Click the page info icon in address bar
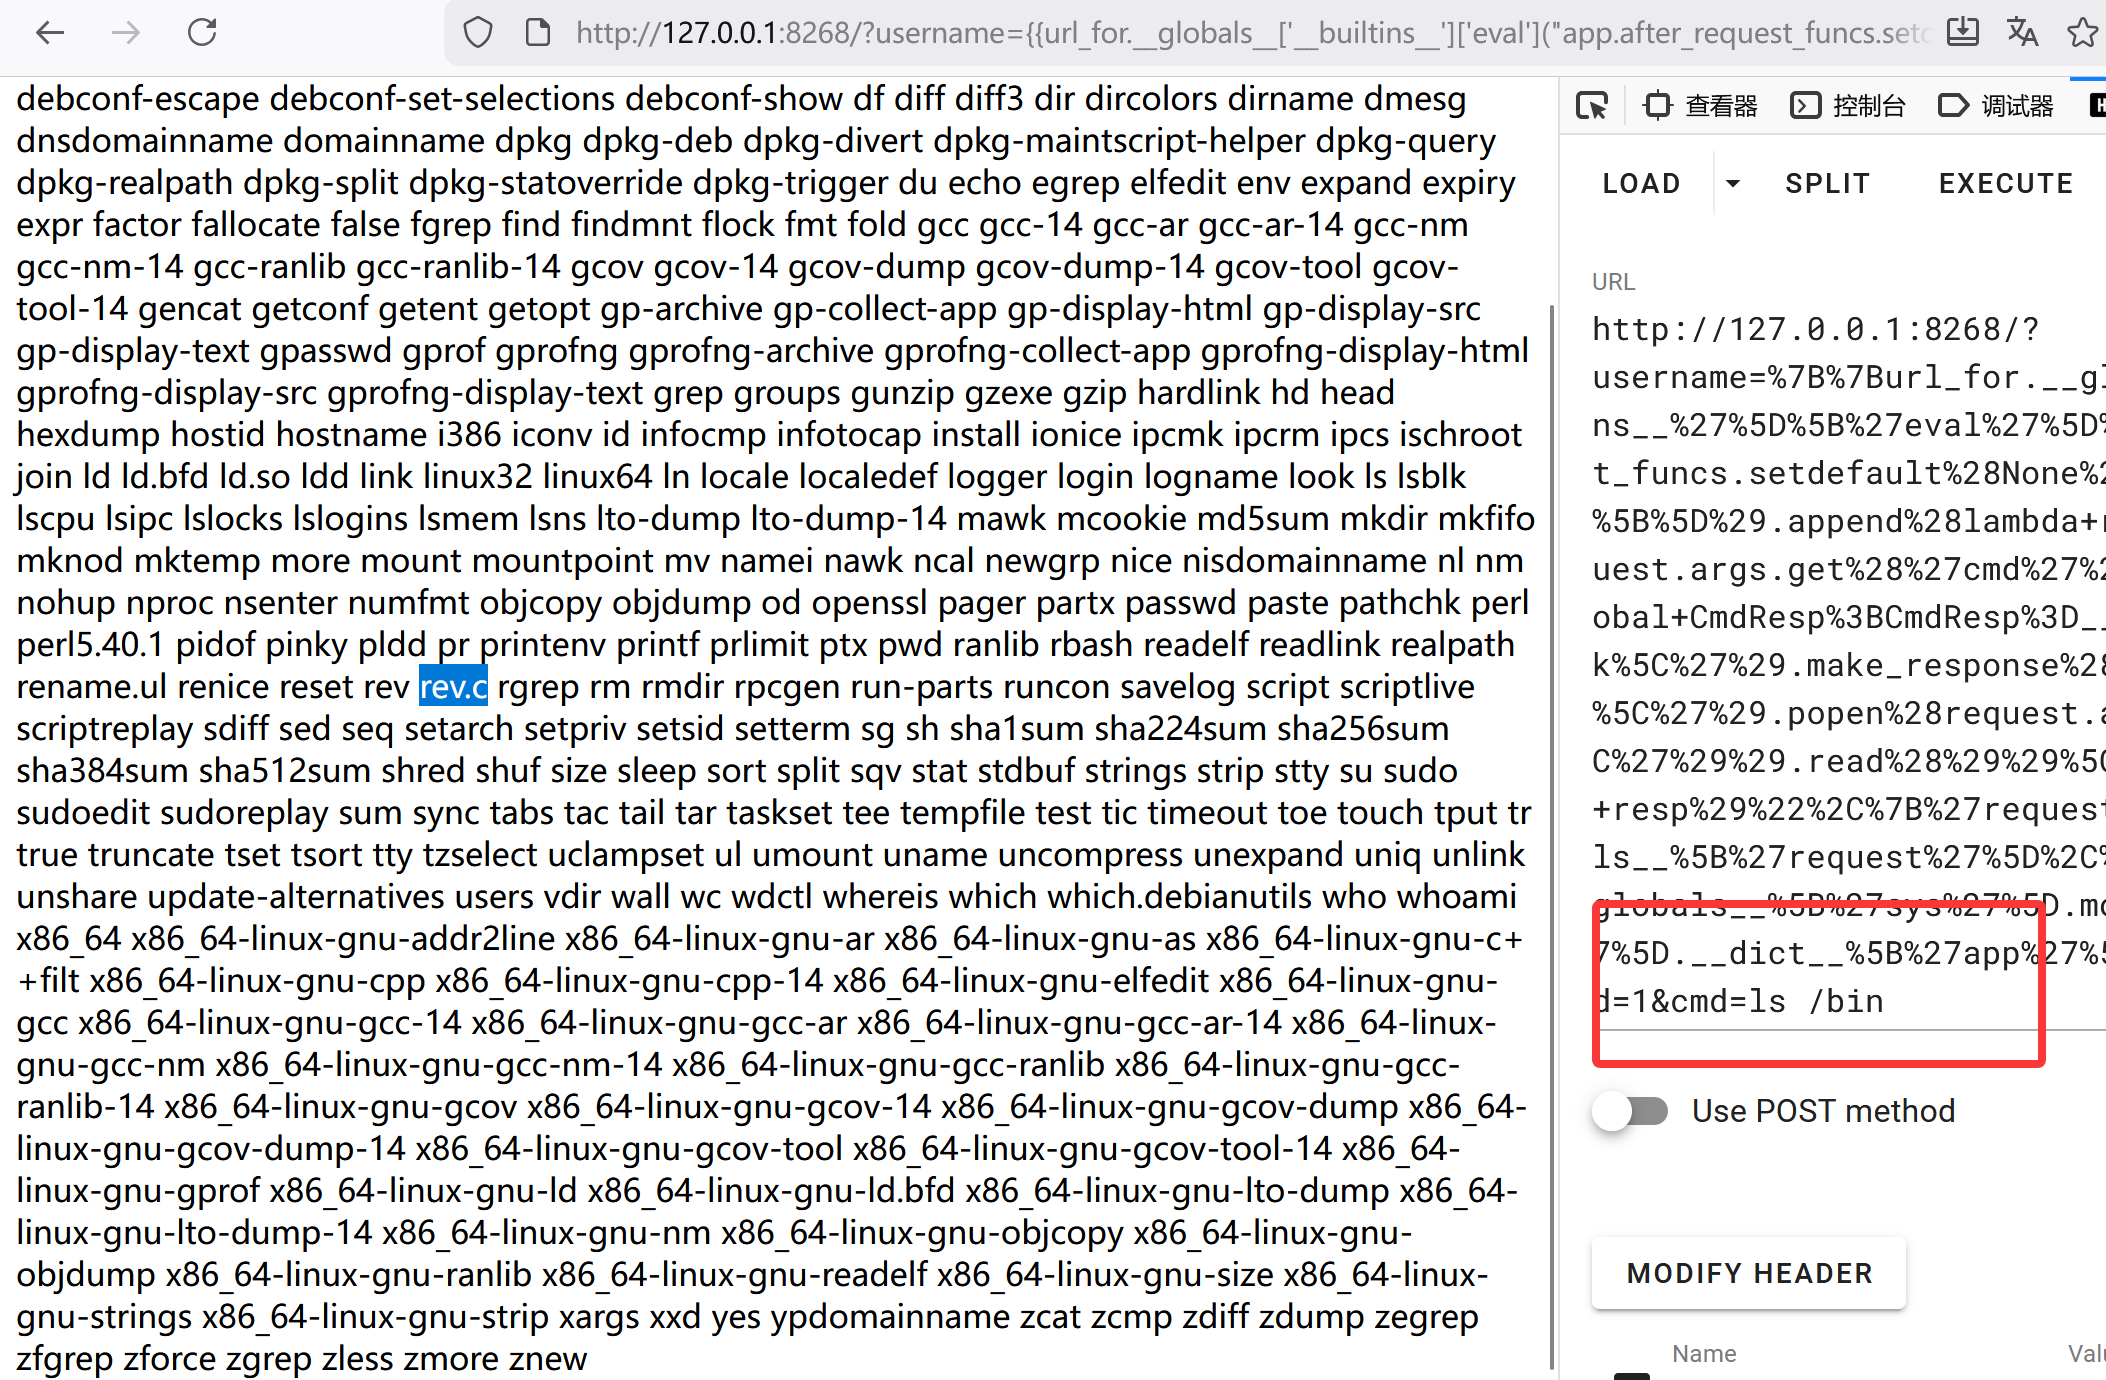The width and height of the screenshot is (2106, 1380). click(x=538, y=33)
